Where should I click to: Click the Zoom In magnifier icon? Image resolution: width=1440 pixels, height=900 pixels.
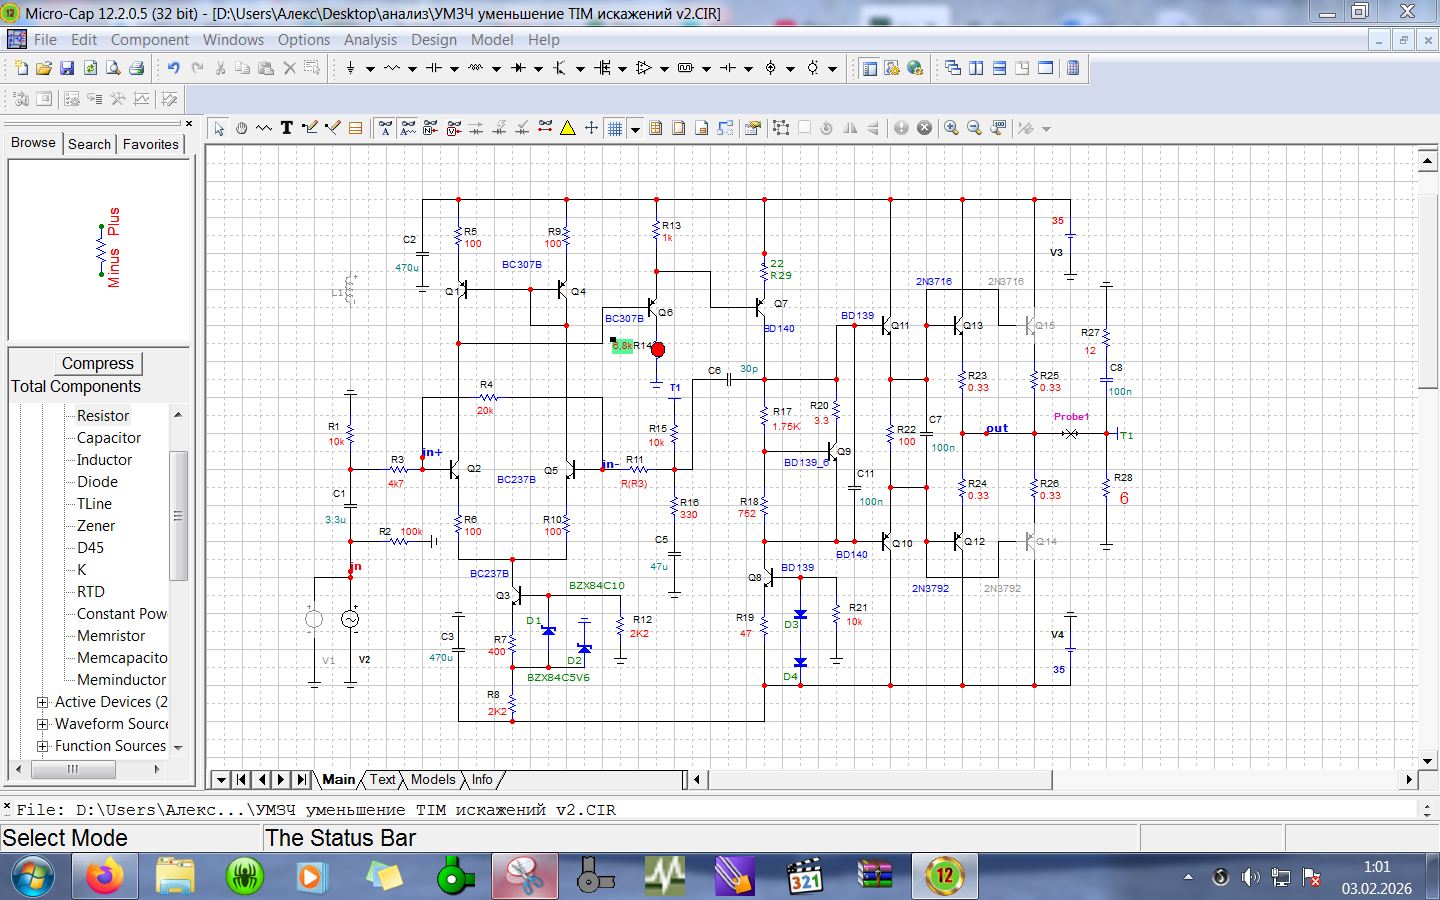click(x=951, y=128)
